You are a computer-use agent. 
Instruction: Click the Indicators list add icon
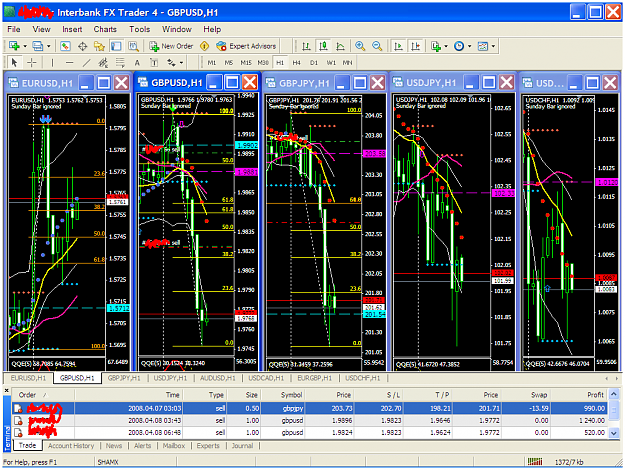pos(436,46)
